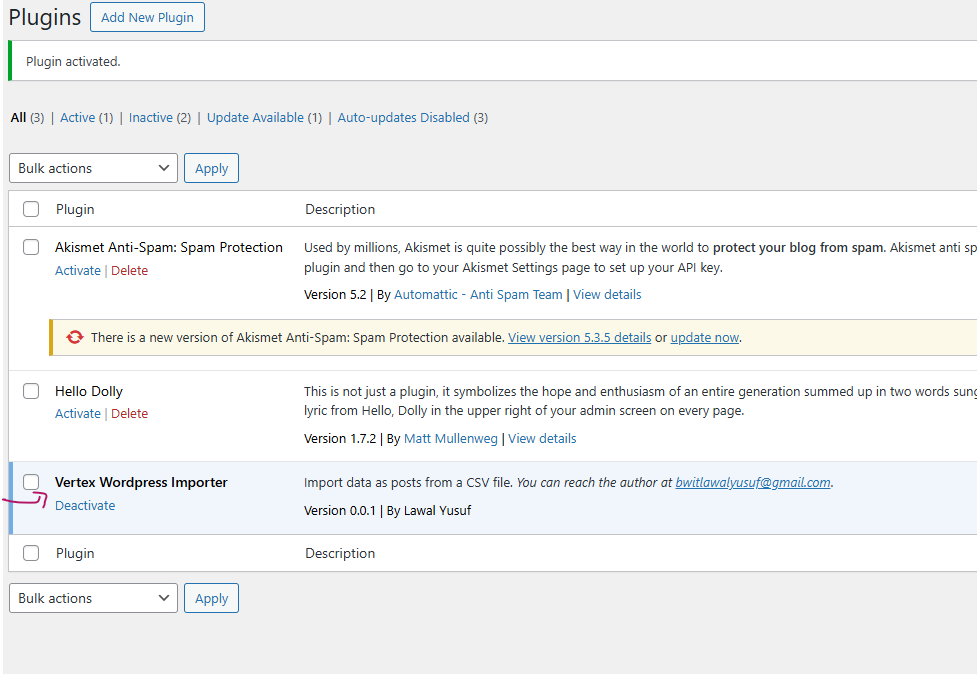Click the Description column header
The height and width of the screenshot is (674, 977).
tap(340, 209)
